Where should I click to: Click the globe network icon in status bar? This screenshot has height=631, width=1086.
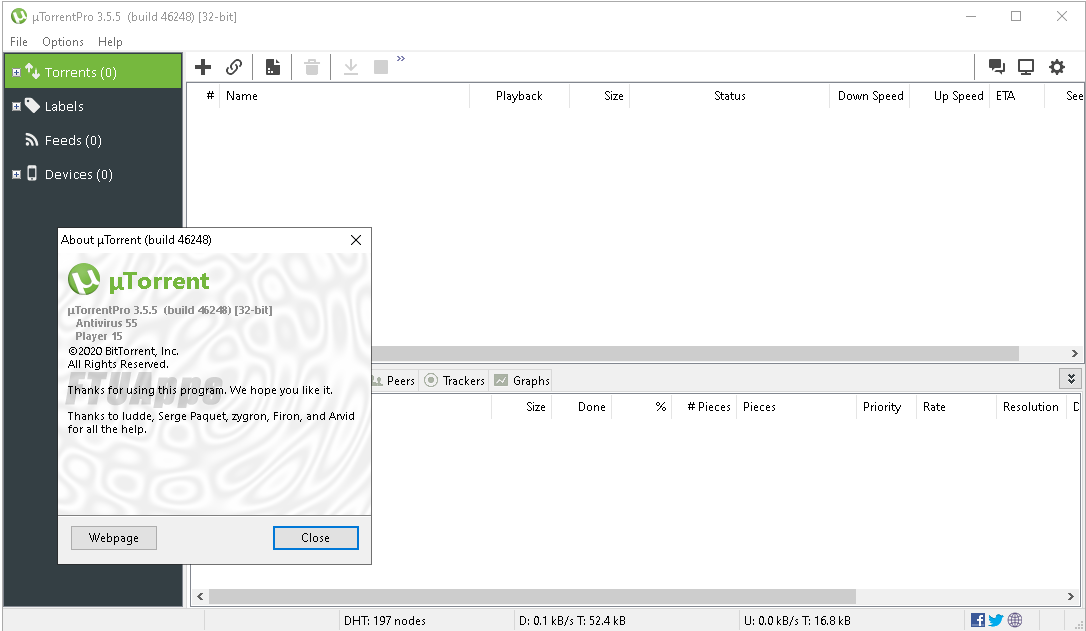1015,620
